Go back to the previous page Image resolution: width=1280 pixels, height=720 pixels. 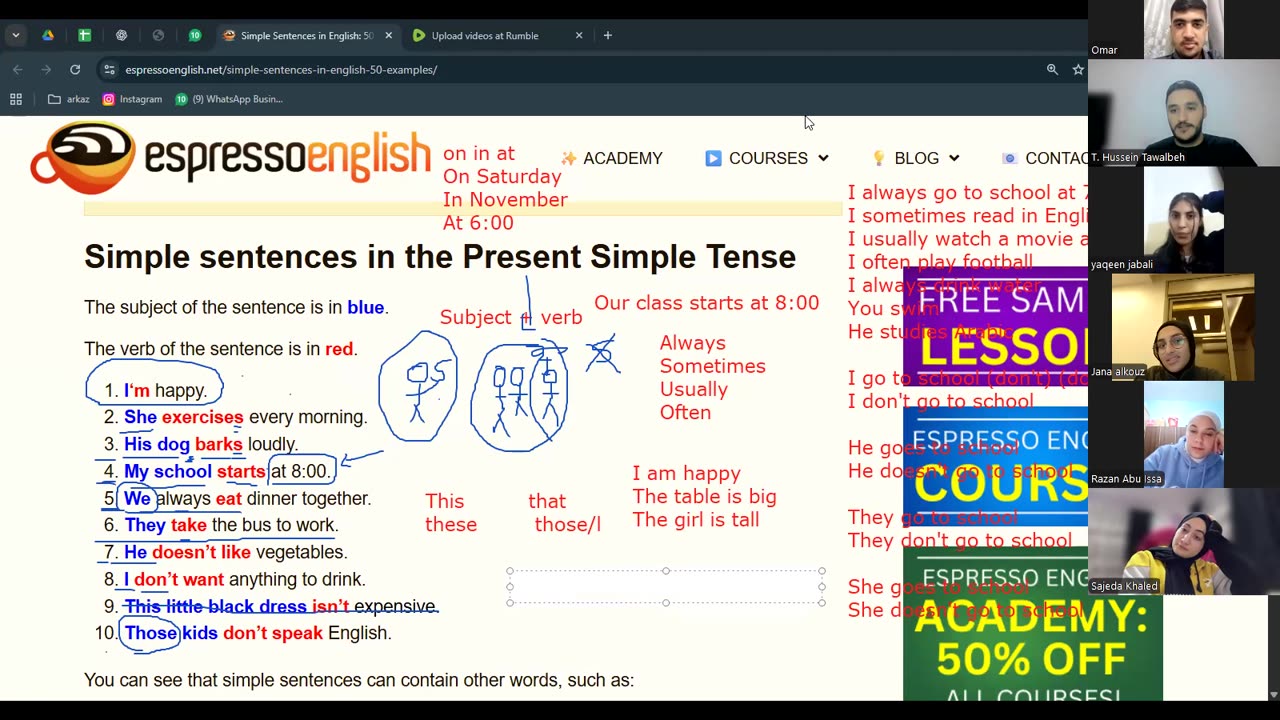pyautogui.click(x=18, y=69)
